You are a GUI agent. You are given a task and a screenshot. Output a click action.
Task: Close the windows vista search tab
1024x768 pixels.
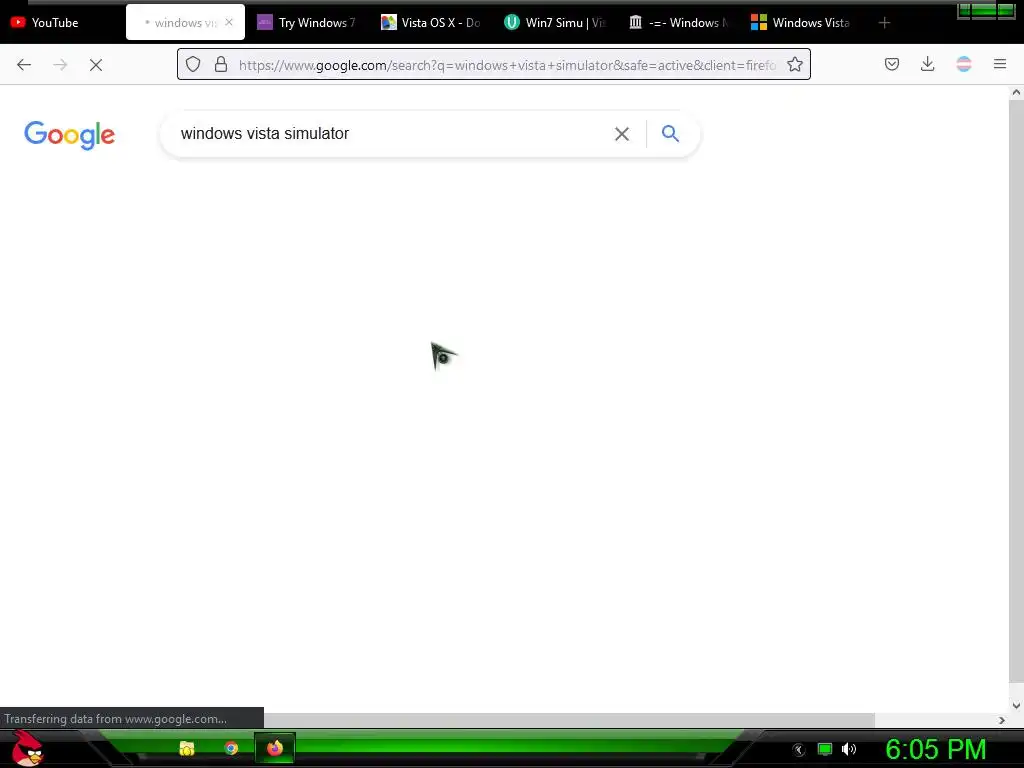[229, 22]
